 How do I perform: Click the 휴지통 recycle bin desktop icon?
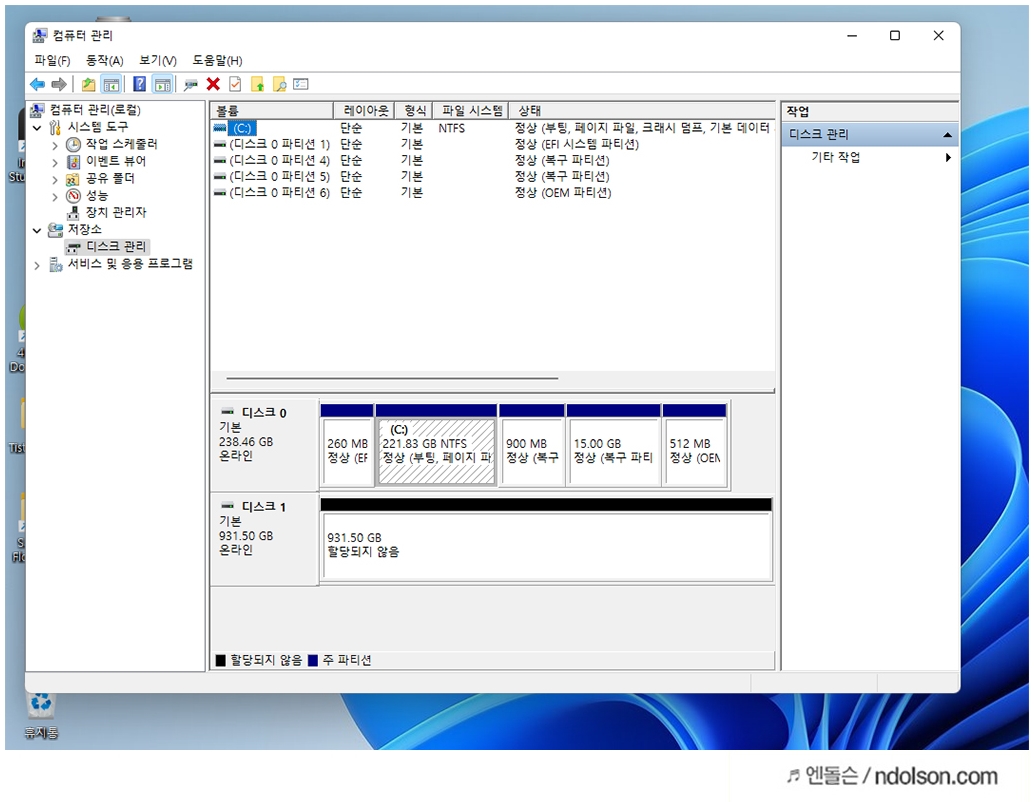click(x=41, y=704)
